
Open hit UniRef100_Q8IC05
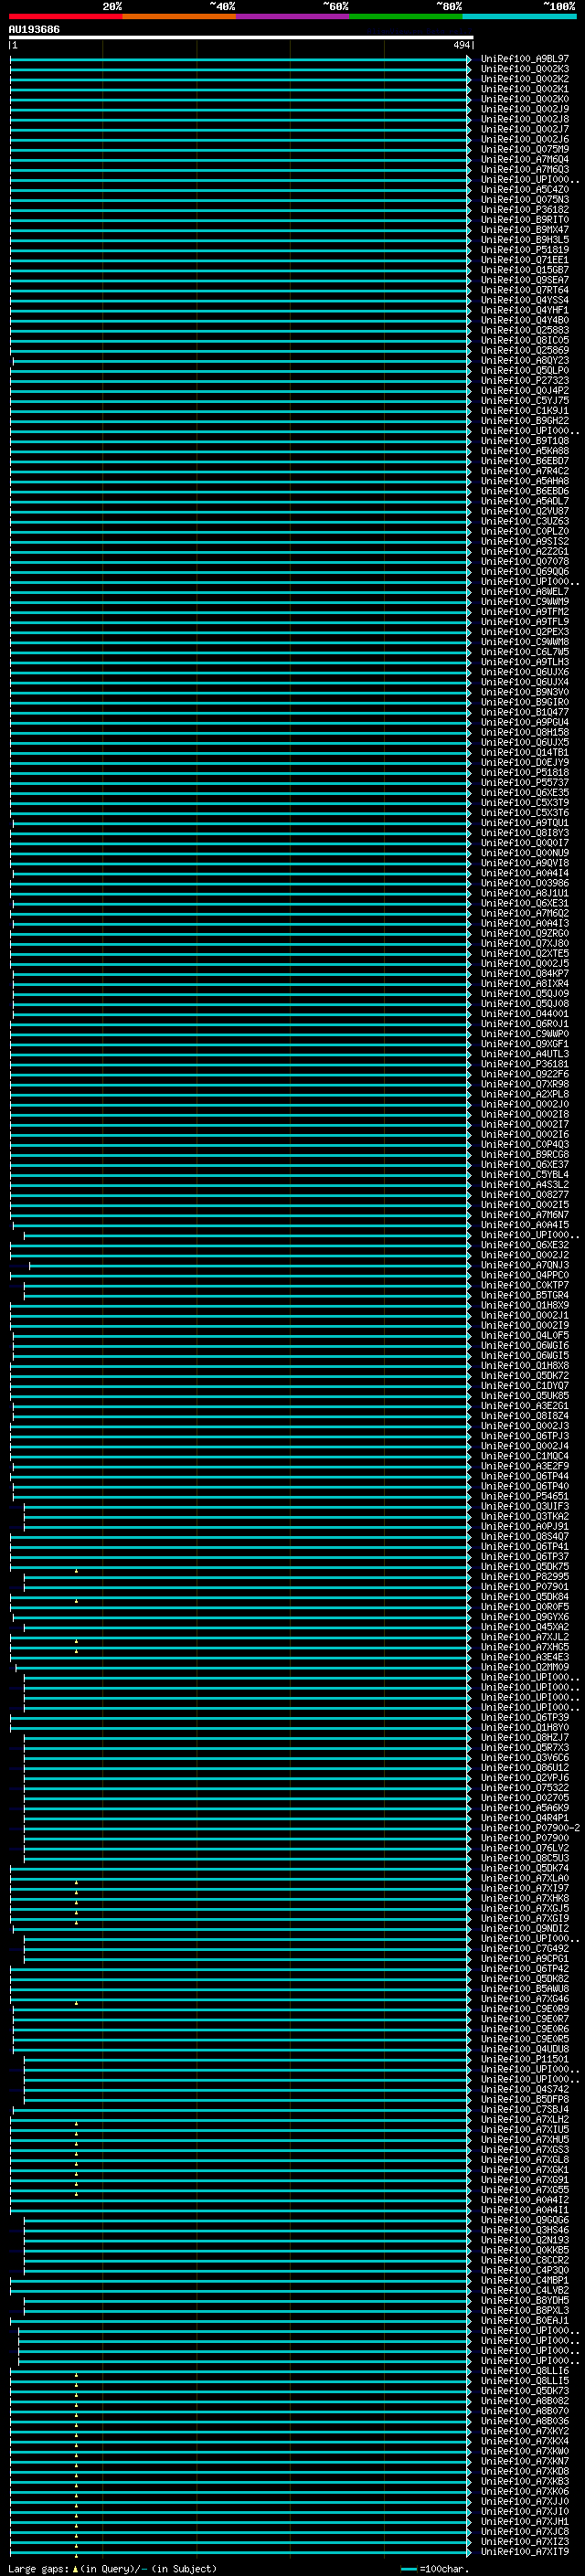click(x=524, y=340)
